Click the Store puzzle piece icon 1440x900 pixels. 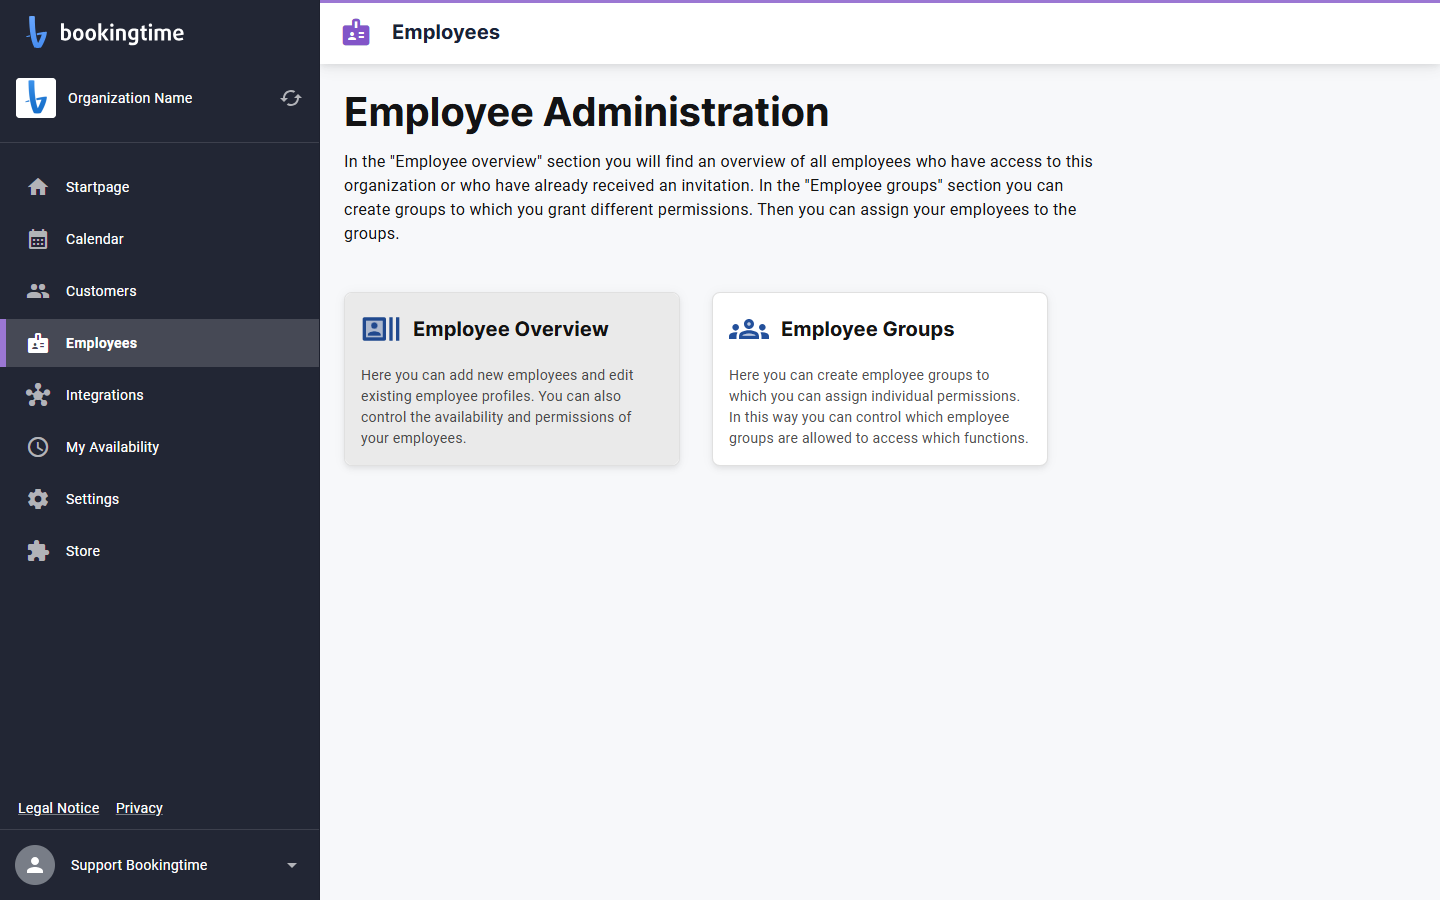38,551
